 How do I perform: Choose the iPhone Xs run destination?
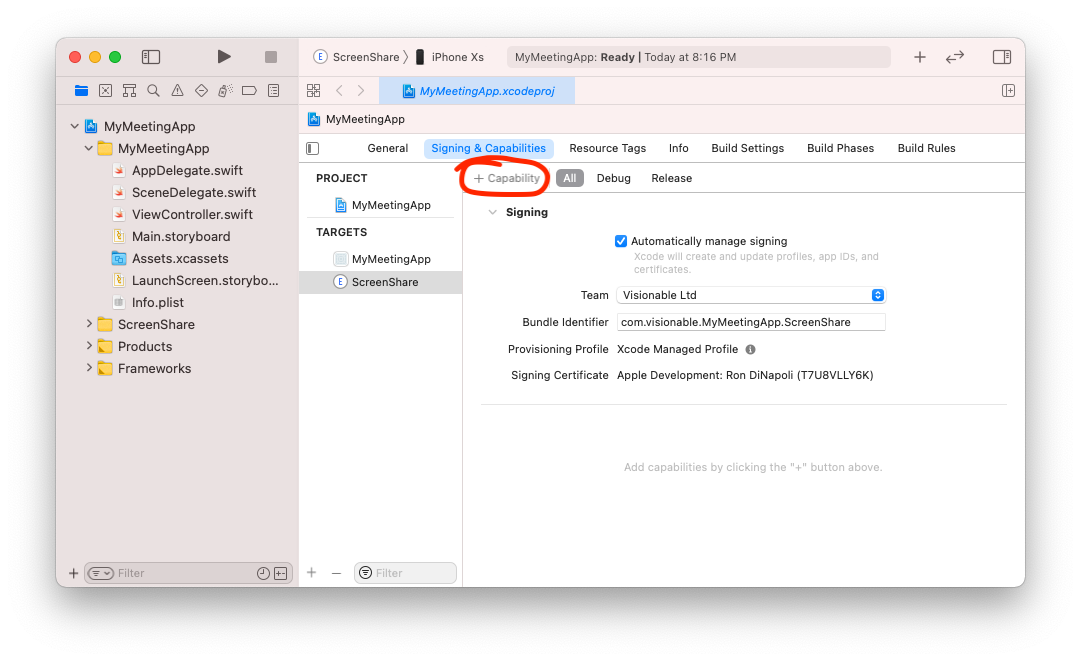click(x=449, y=57)
